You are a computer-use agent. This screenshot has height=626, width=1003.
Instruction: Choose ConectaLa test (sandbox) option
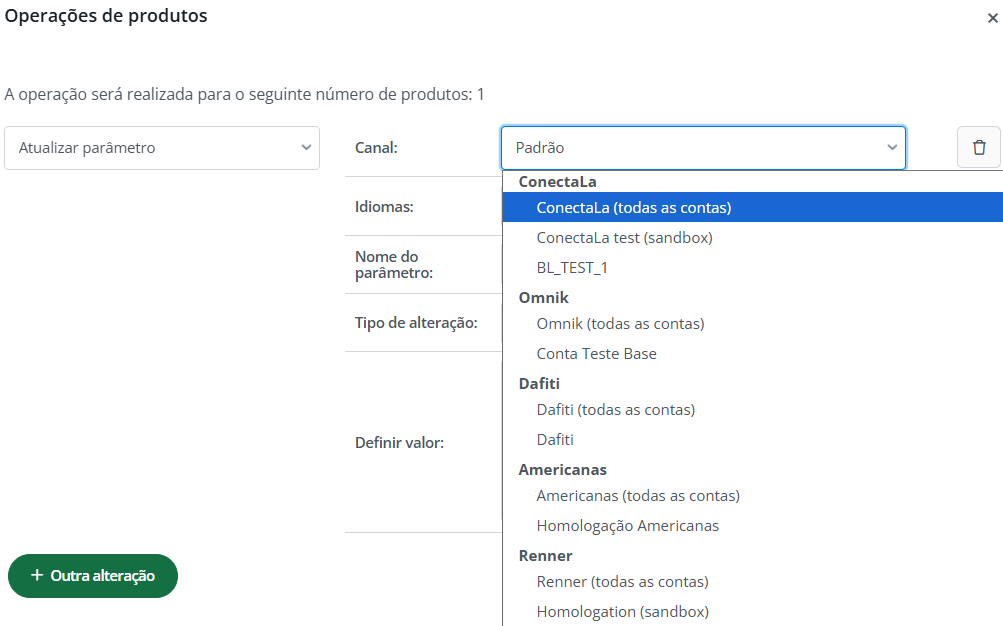click(x=624, y=238)
